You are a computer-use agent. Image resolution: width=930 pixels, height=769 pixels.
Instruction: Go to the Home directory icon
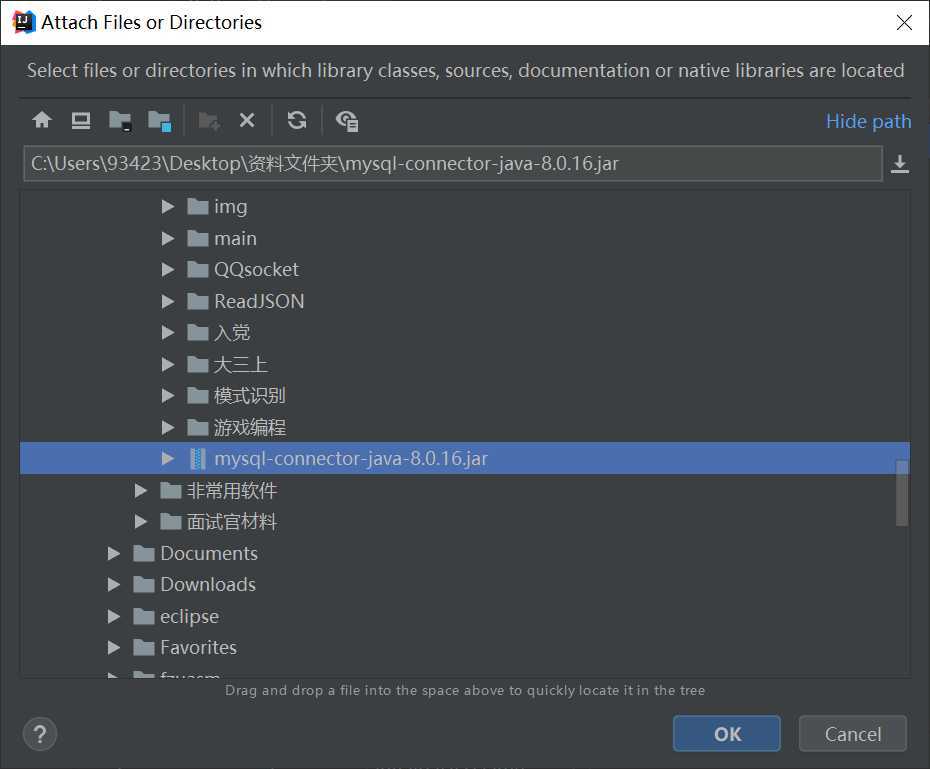[x=42, y=120]
